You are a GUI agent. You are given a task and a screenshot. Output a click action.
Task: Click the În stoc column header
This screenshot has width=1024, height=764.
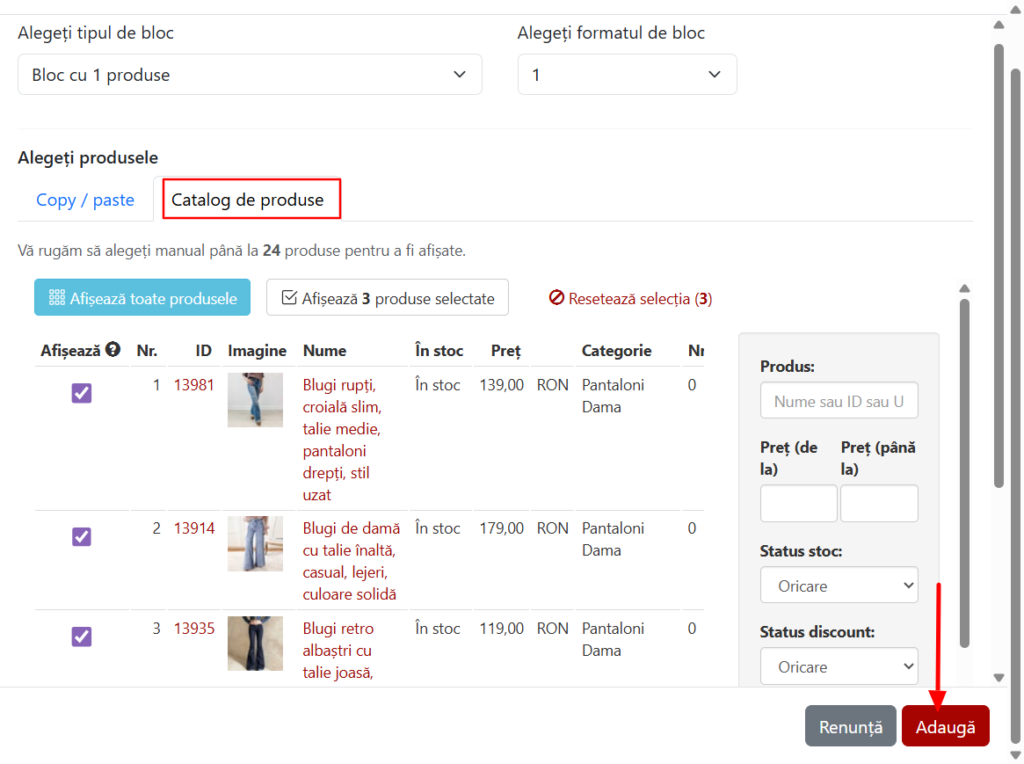[x=439, y=351]
